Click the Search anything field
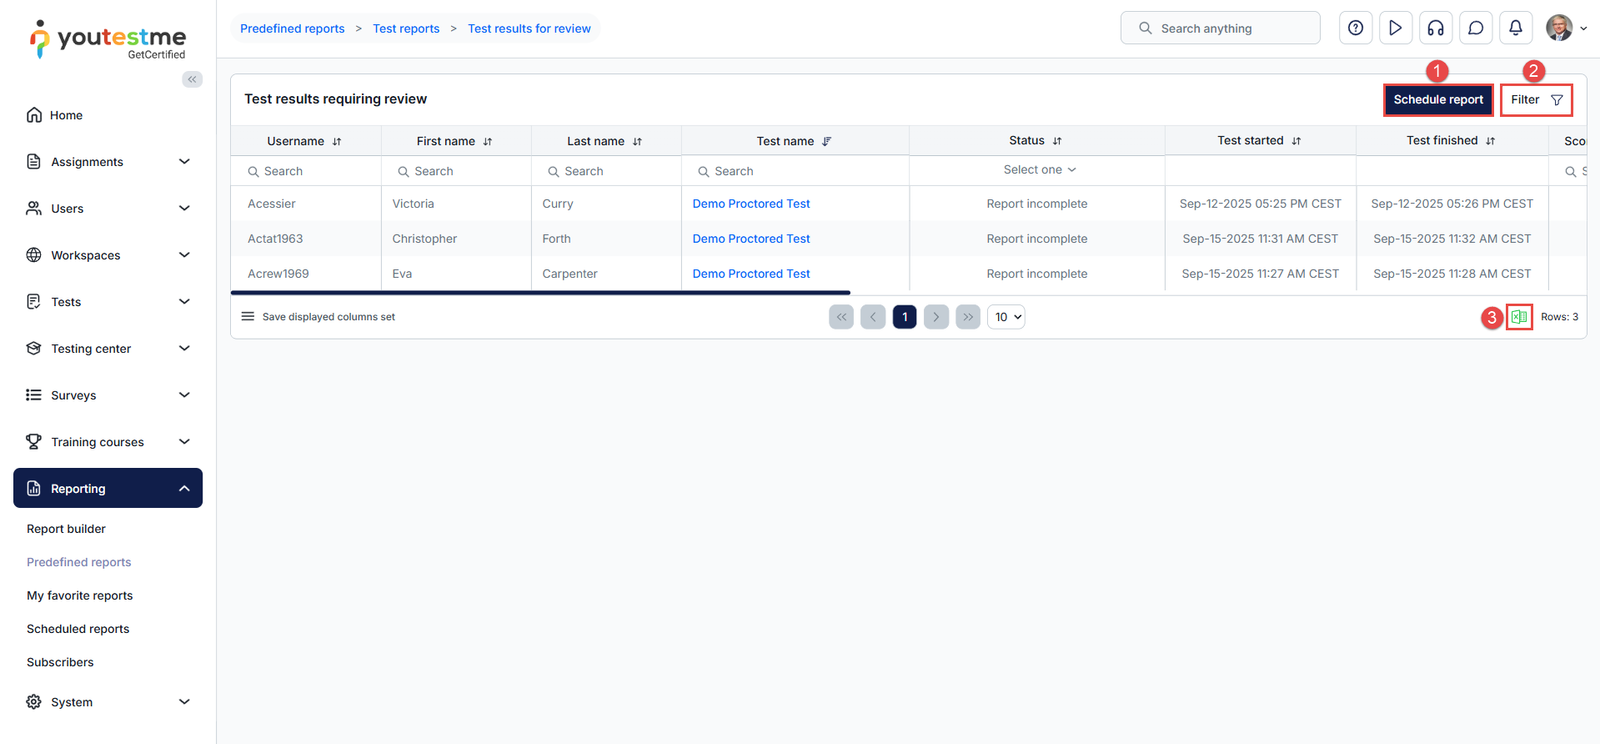 1220,28
